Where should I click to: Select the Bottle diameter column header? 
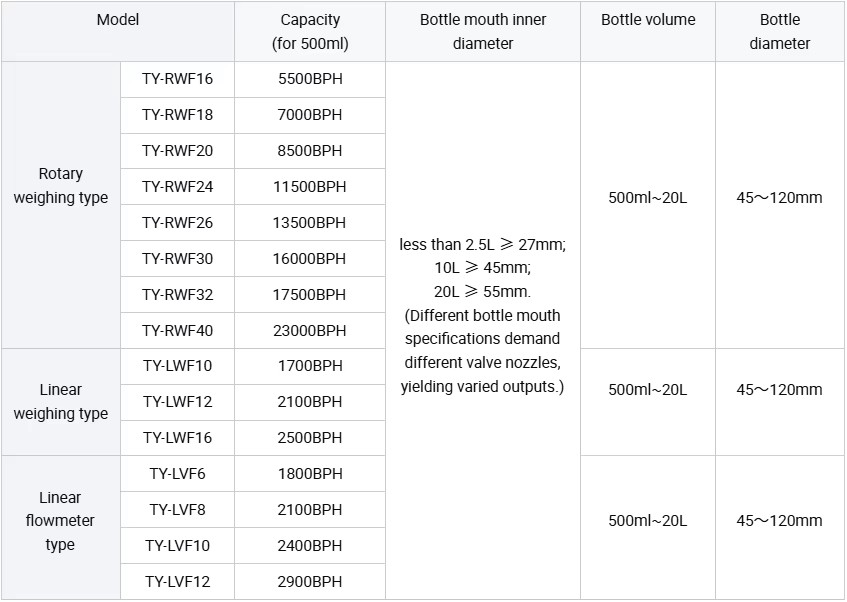(x=780, y=31)
